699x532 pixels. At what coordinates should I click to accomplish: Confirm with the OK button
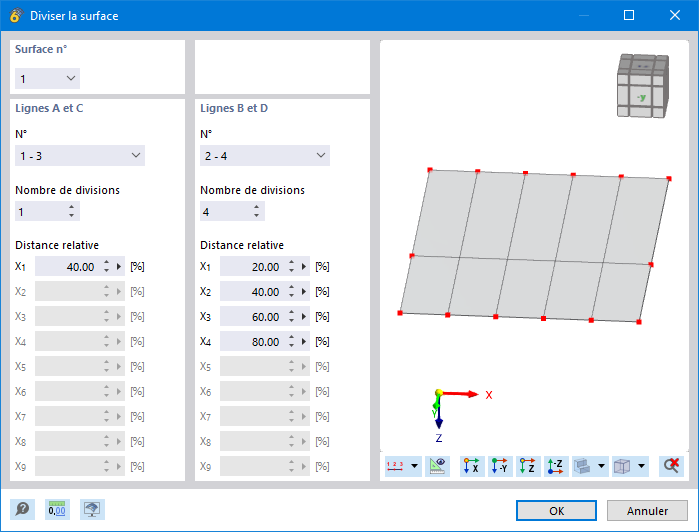[x=556, y=510]
